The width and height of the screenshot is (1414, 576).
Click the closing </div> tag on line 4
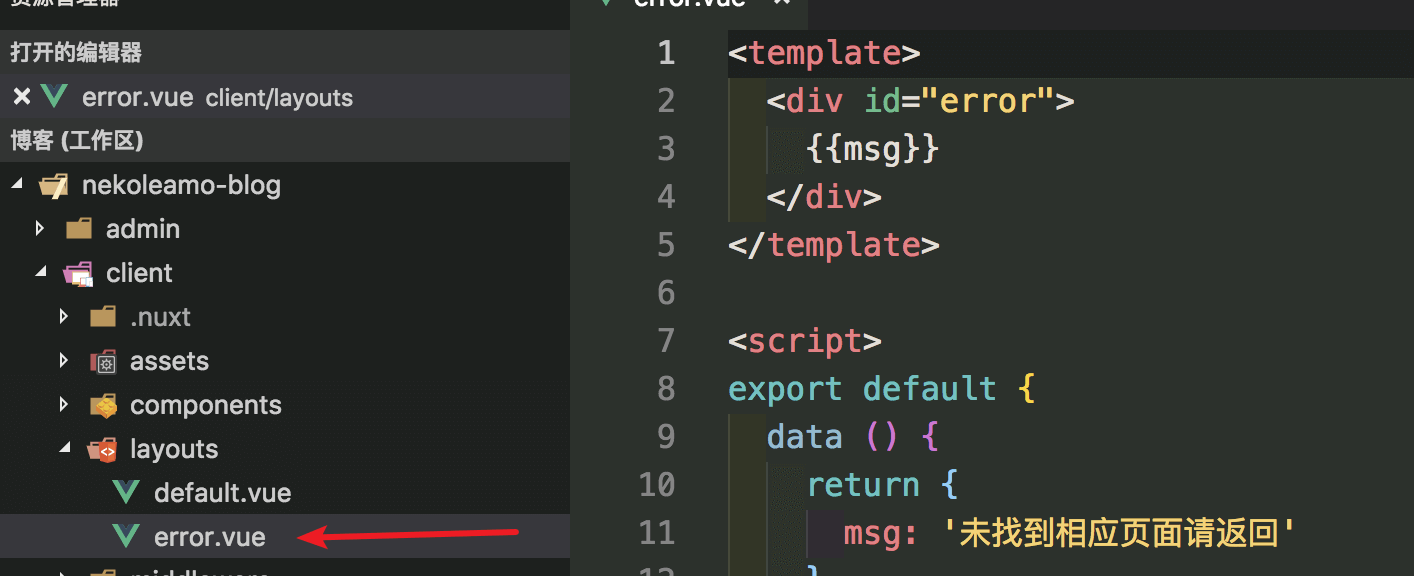pos(824,196)
